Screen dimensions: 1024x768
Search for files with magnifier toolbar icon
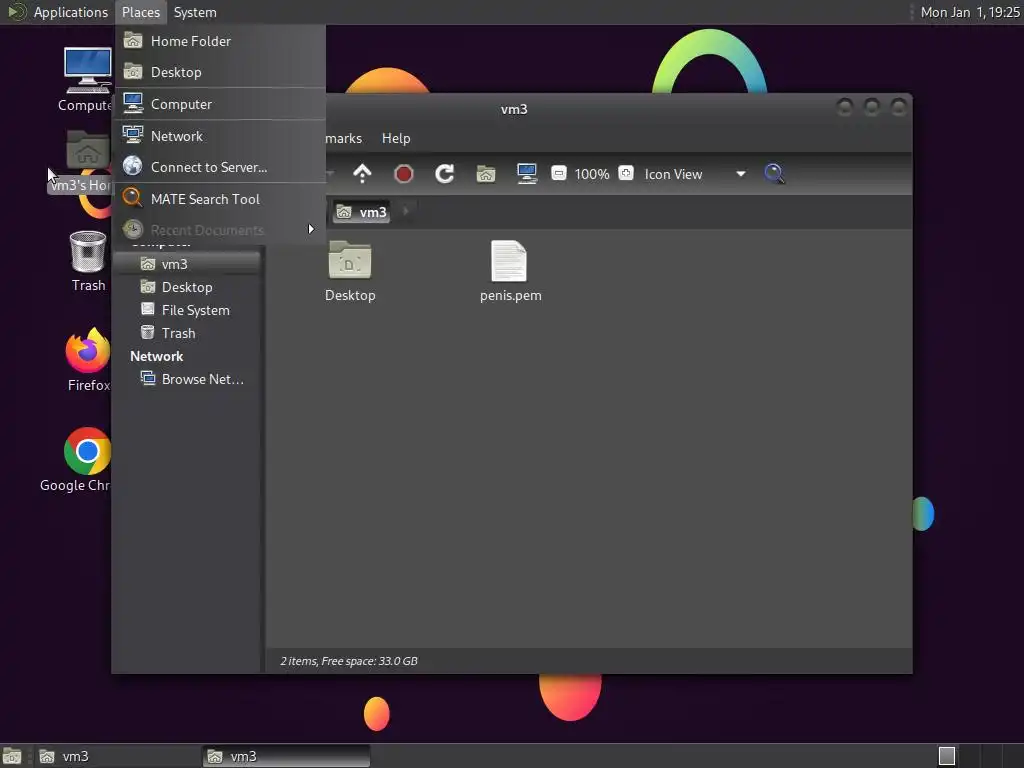[x=775, y=174]
